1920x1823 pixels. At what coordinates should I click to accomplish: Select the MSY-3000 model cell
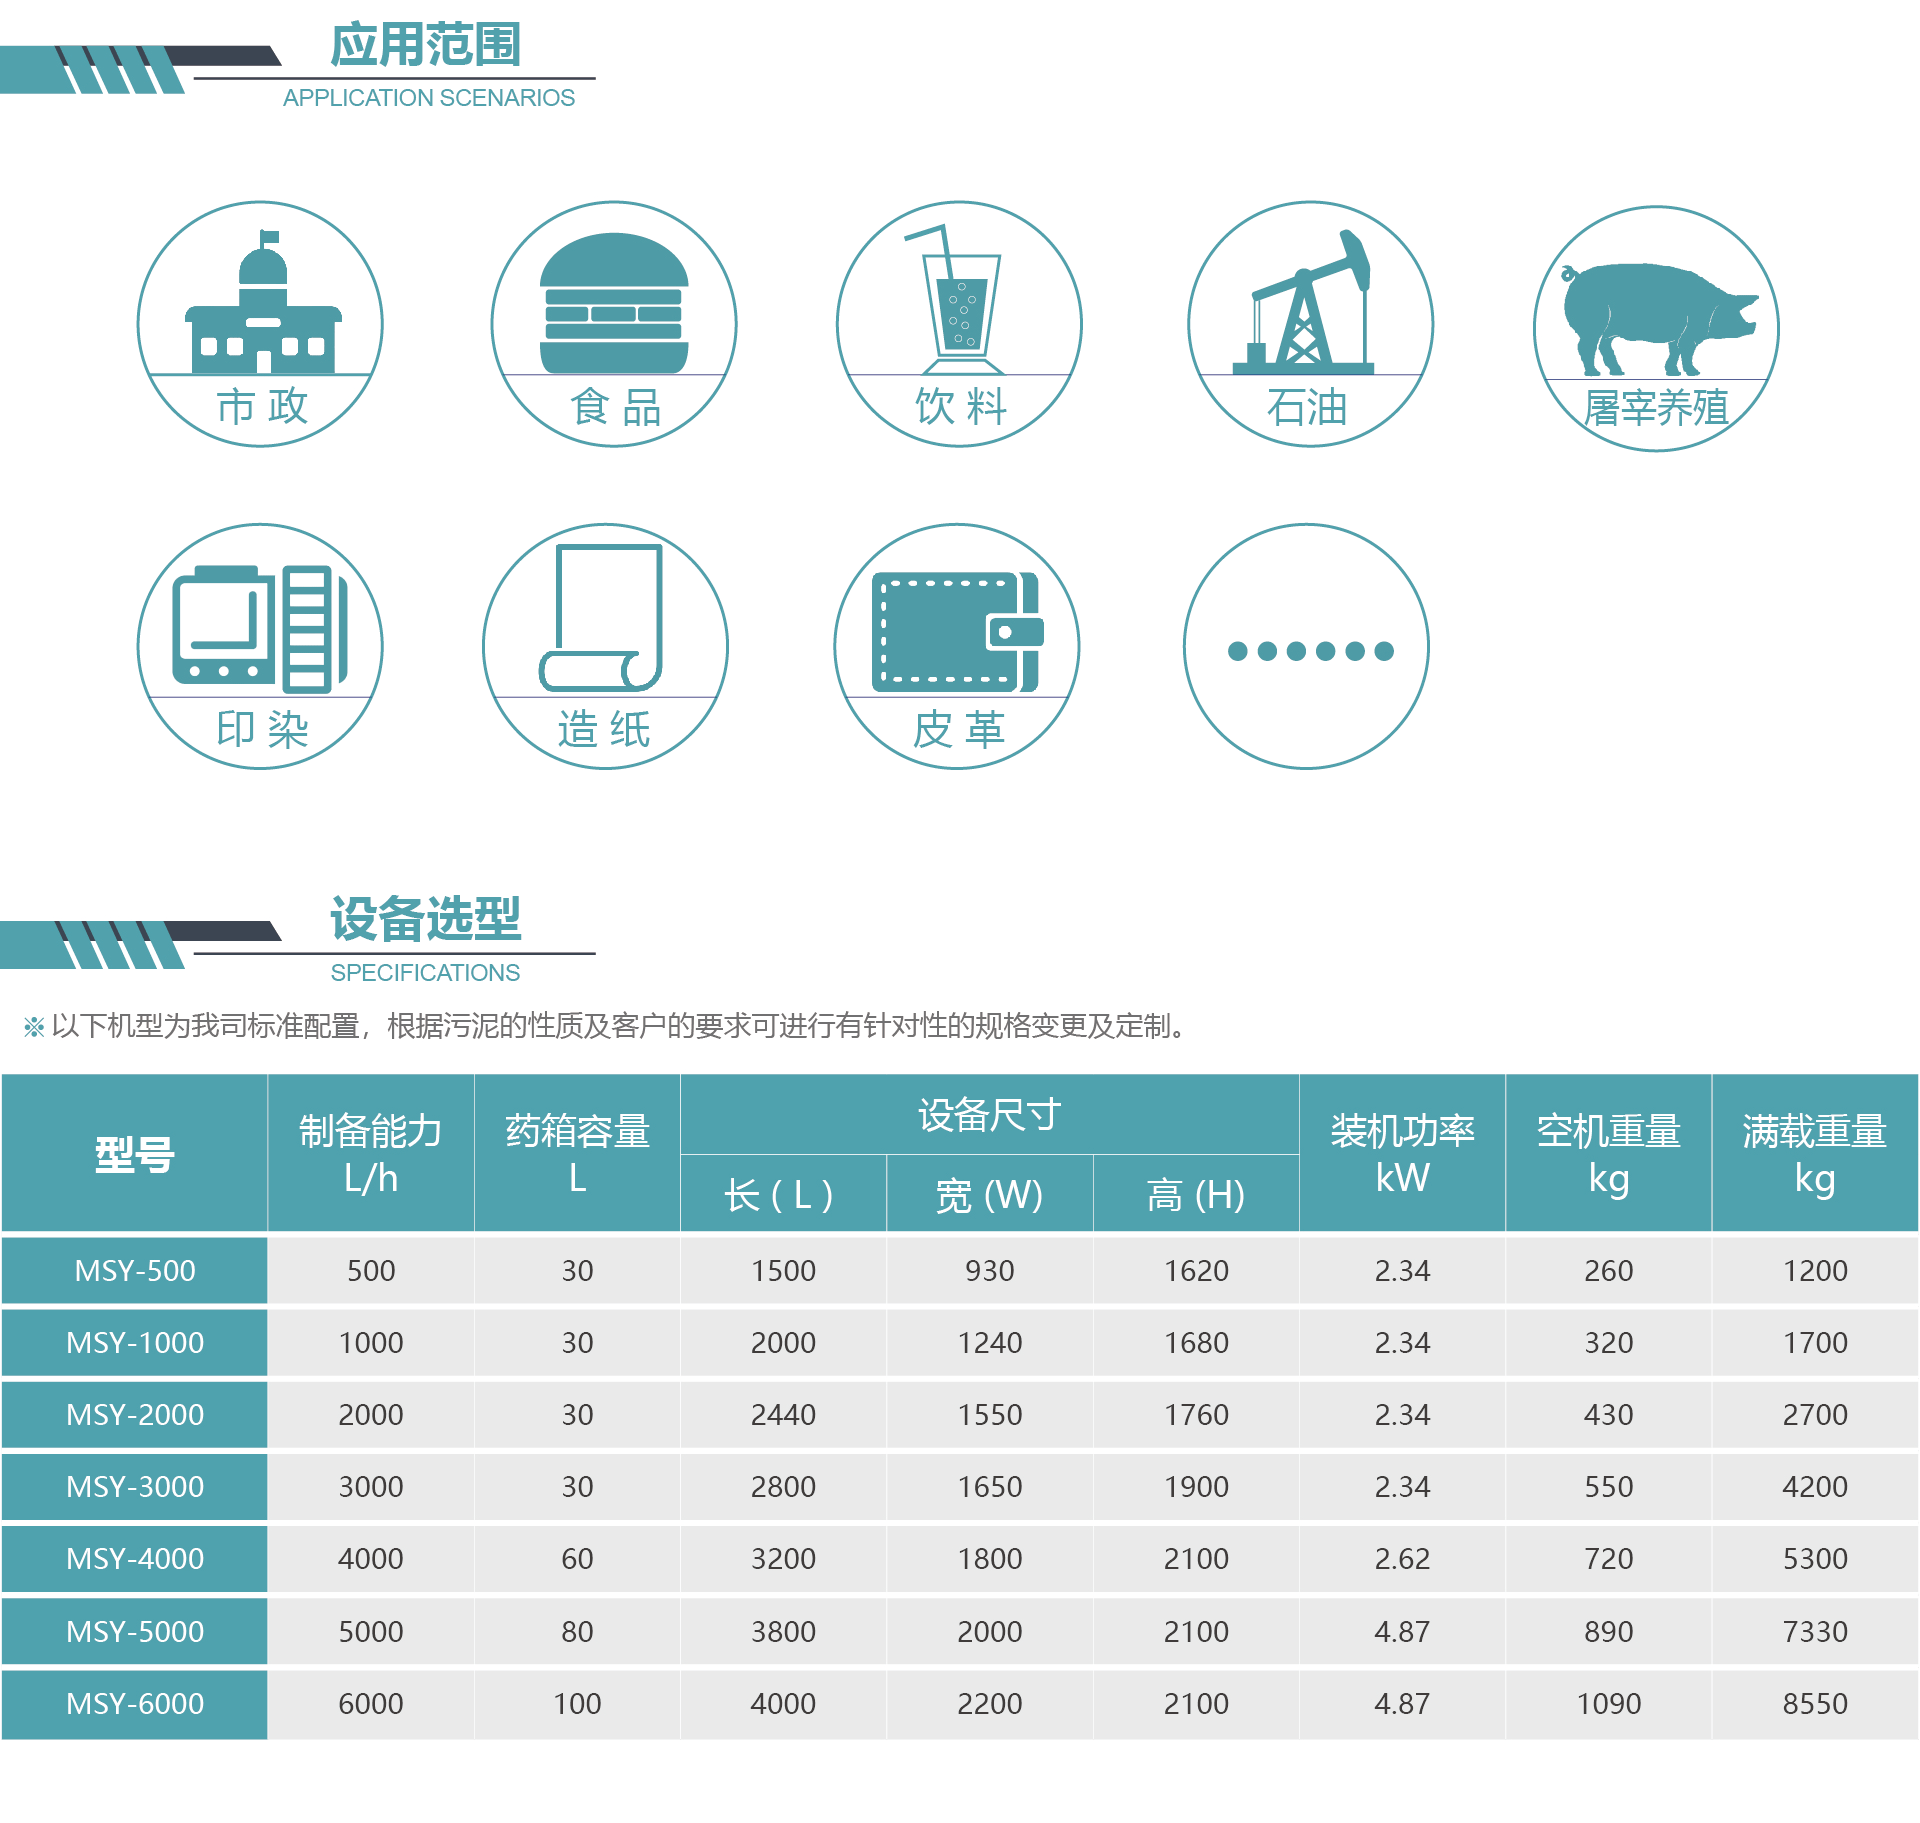[x=135, y=1486]
